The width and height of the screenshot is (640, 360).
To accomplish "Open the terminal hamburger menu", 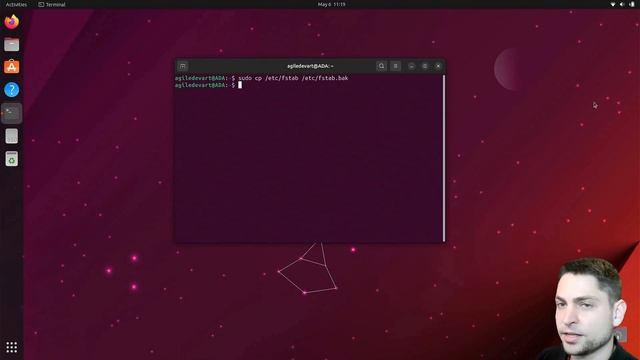I will click(x=396, y=66).
